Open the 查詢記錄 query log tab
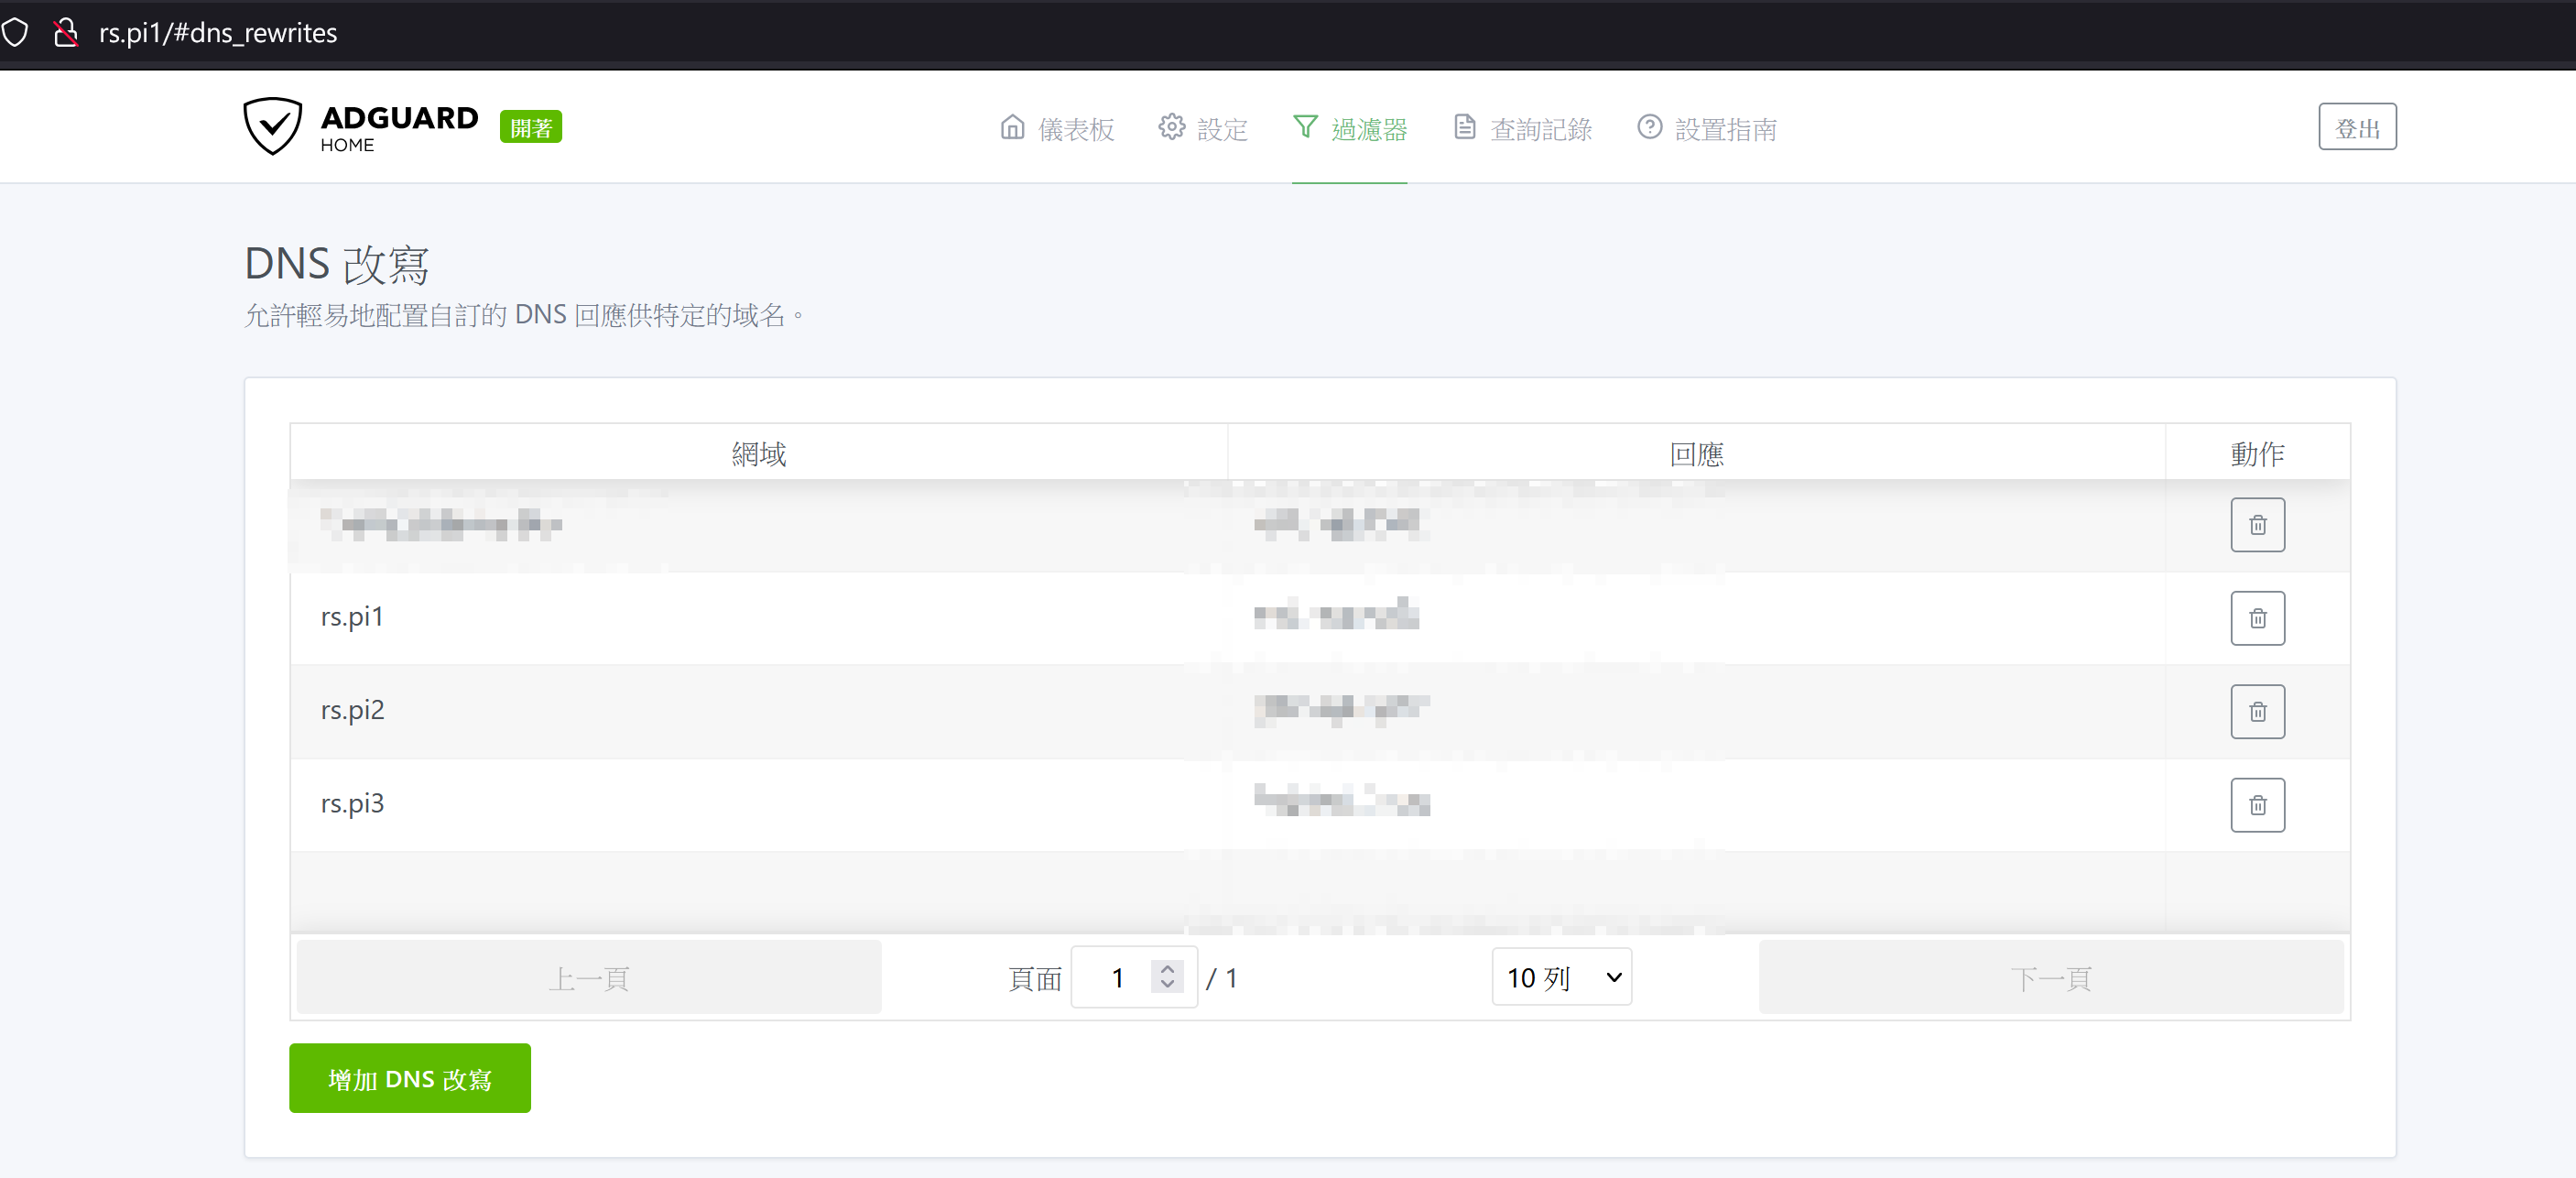The image size is (2576, 1178). pyautogui.click(x=1522, y=129)
